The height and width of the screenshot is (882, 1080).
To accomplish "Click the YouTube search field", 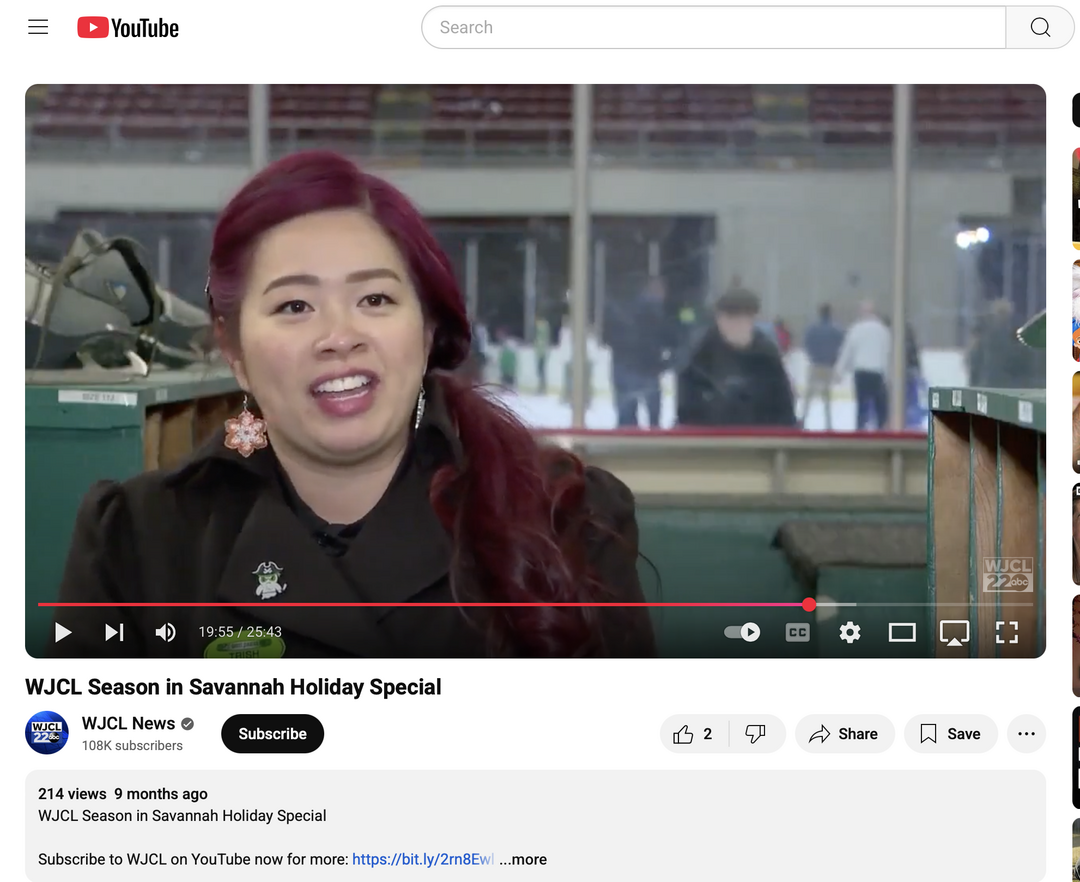I will click(x=712, y=27).
